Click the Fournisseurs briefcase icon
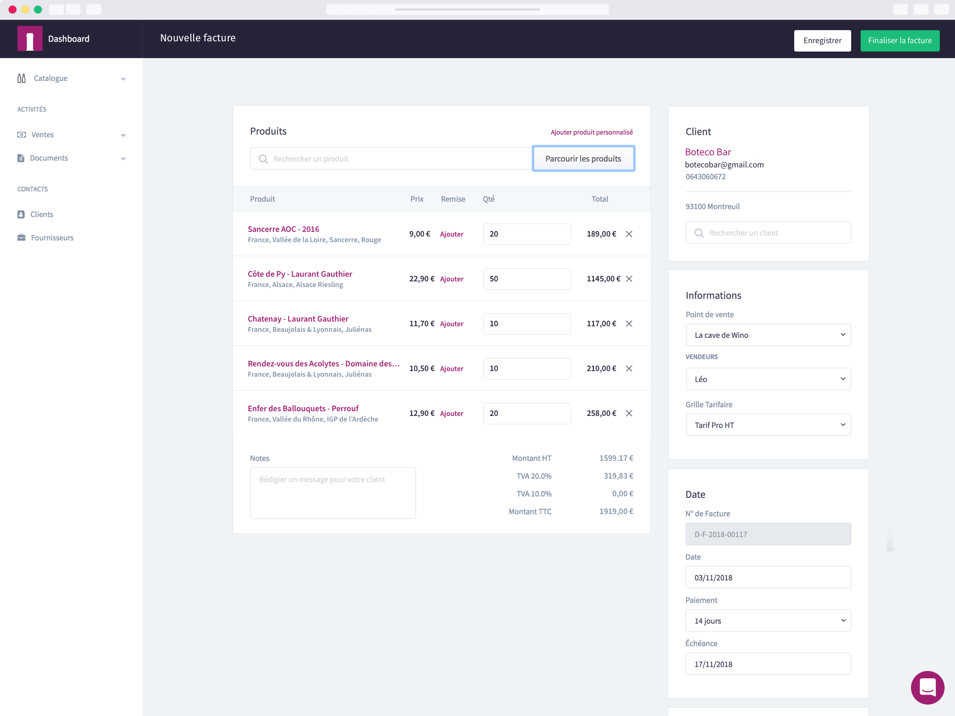Screen dimensions: 955x716 [21, 238]
